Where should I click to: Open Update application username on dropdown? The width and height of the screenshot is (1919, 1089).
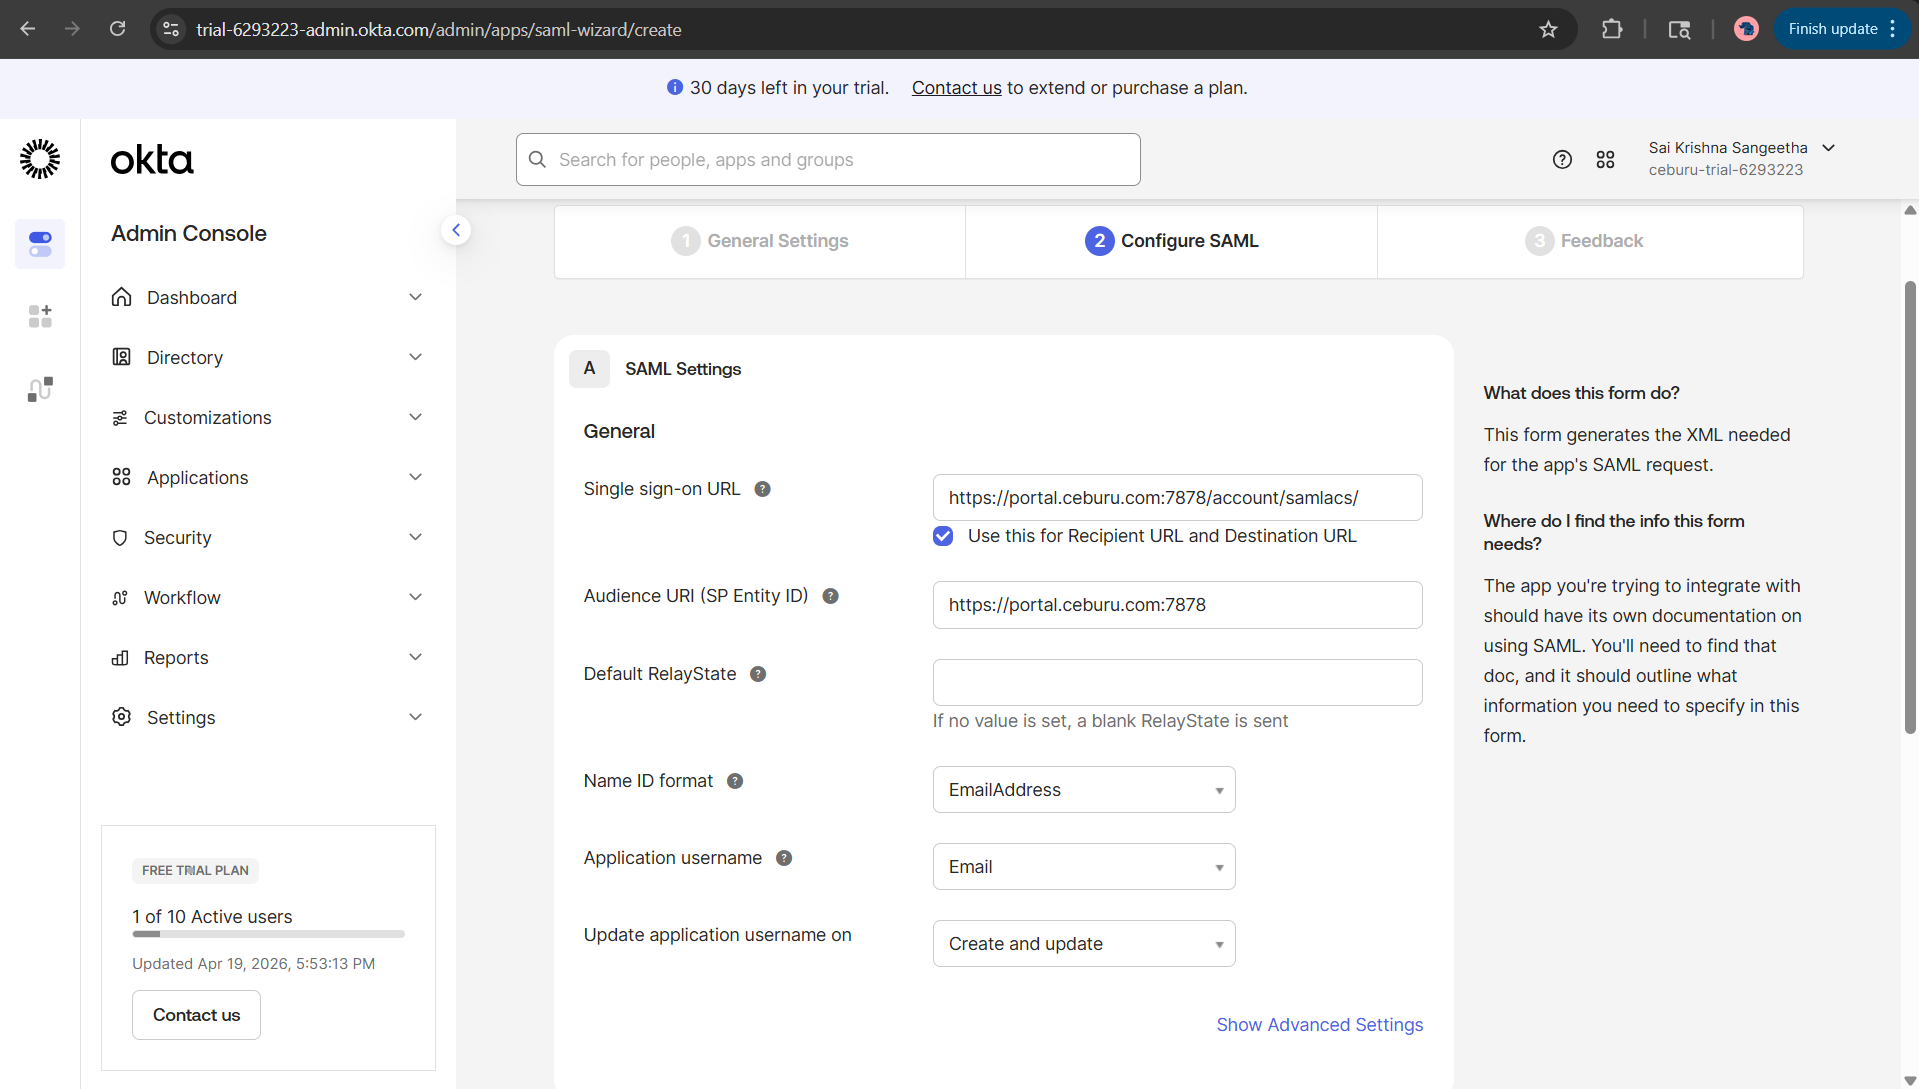click(1084, 944)
